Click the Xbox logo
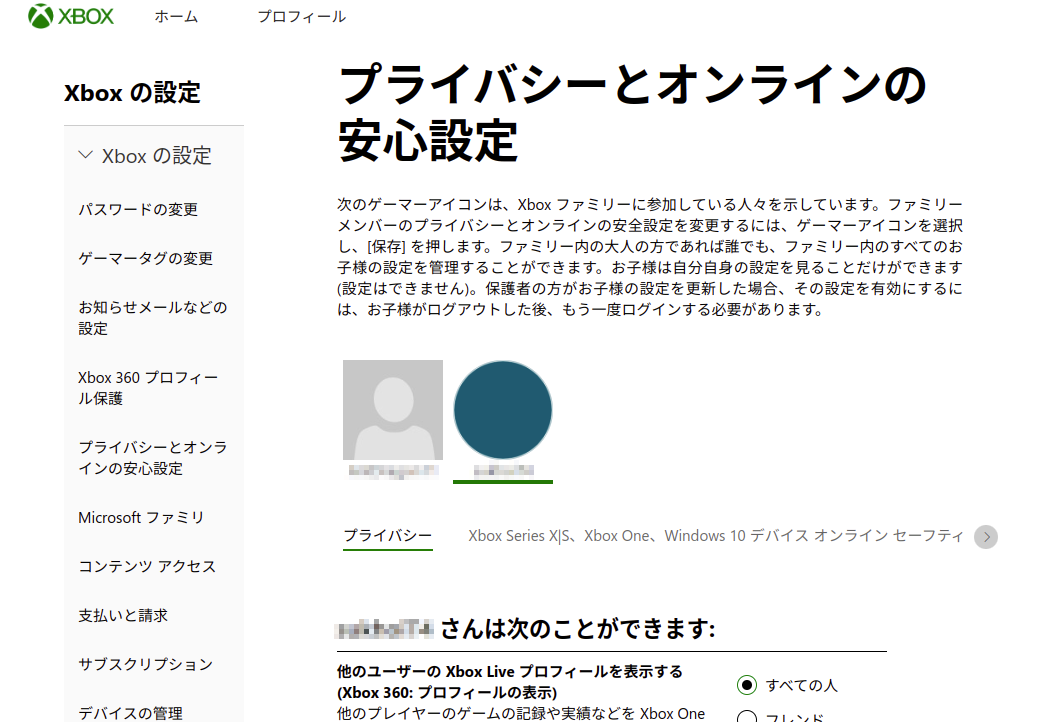Image resolution: width=1044 pixels, height=722 pixels. click(71, 16)
